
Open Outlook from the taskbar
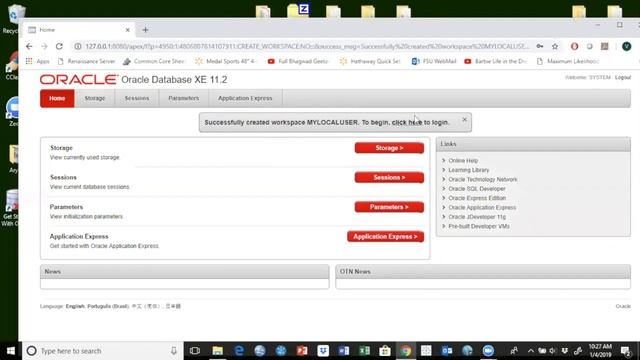[447, 351]
